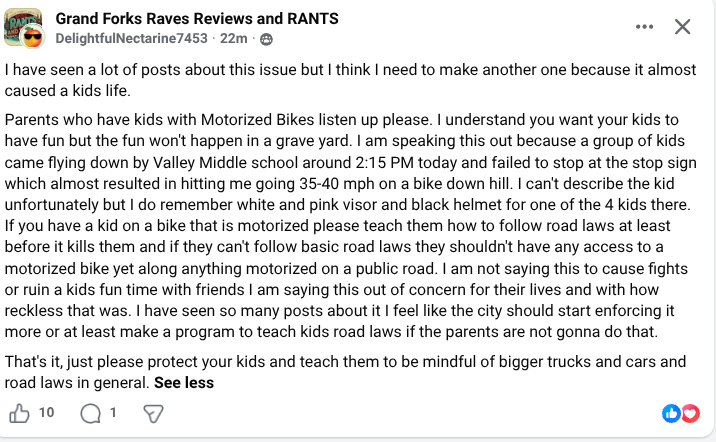Viewport: 716px width, 442px height.
Task: Collapse the post with See less
Action: [x=184, y=383]
